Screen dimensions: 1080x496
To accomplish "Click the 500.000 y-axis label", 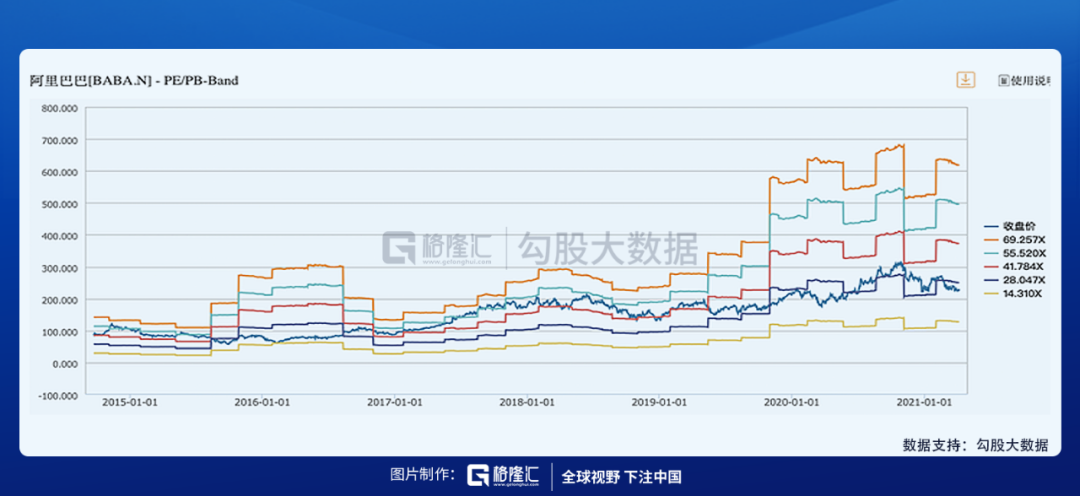I will point(60,204).
